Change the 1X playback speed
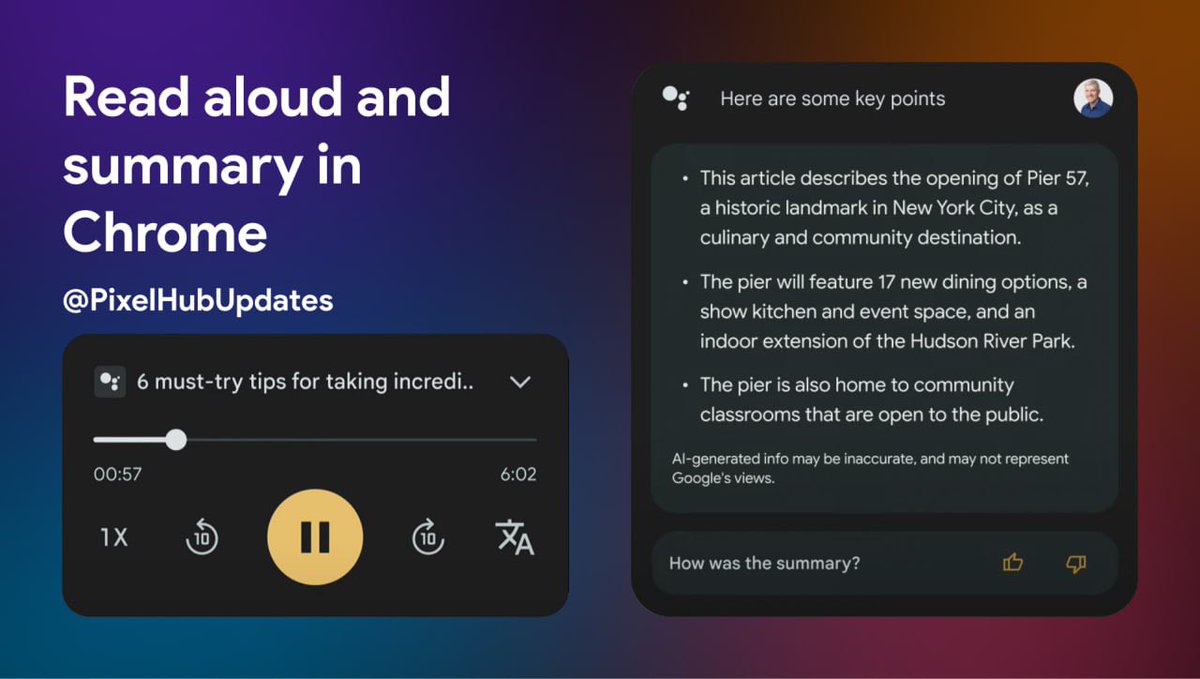 tap(114, 537)
